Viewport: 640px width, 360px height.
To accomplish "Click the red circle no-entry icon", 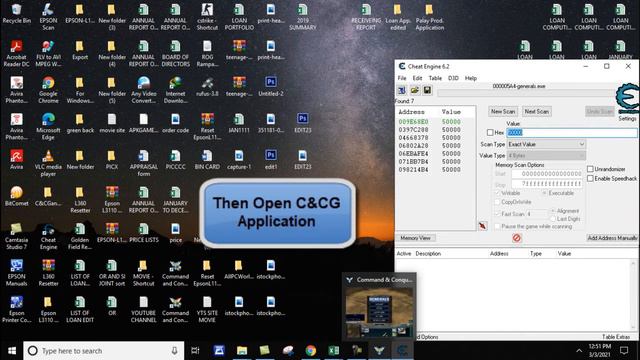I will click(517, 238).
